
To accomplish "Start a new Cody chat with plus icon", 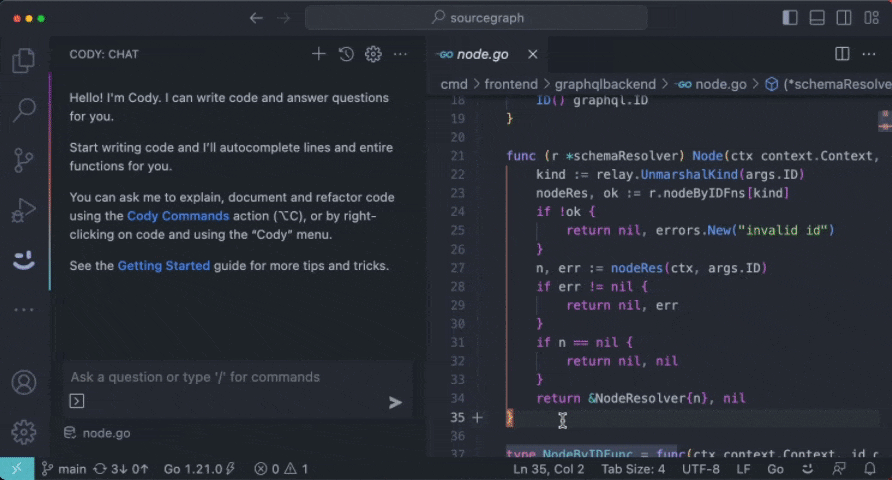I will 319,54.
